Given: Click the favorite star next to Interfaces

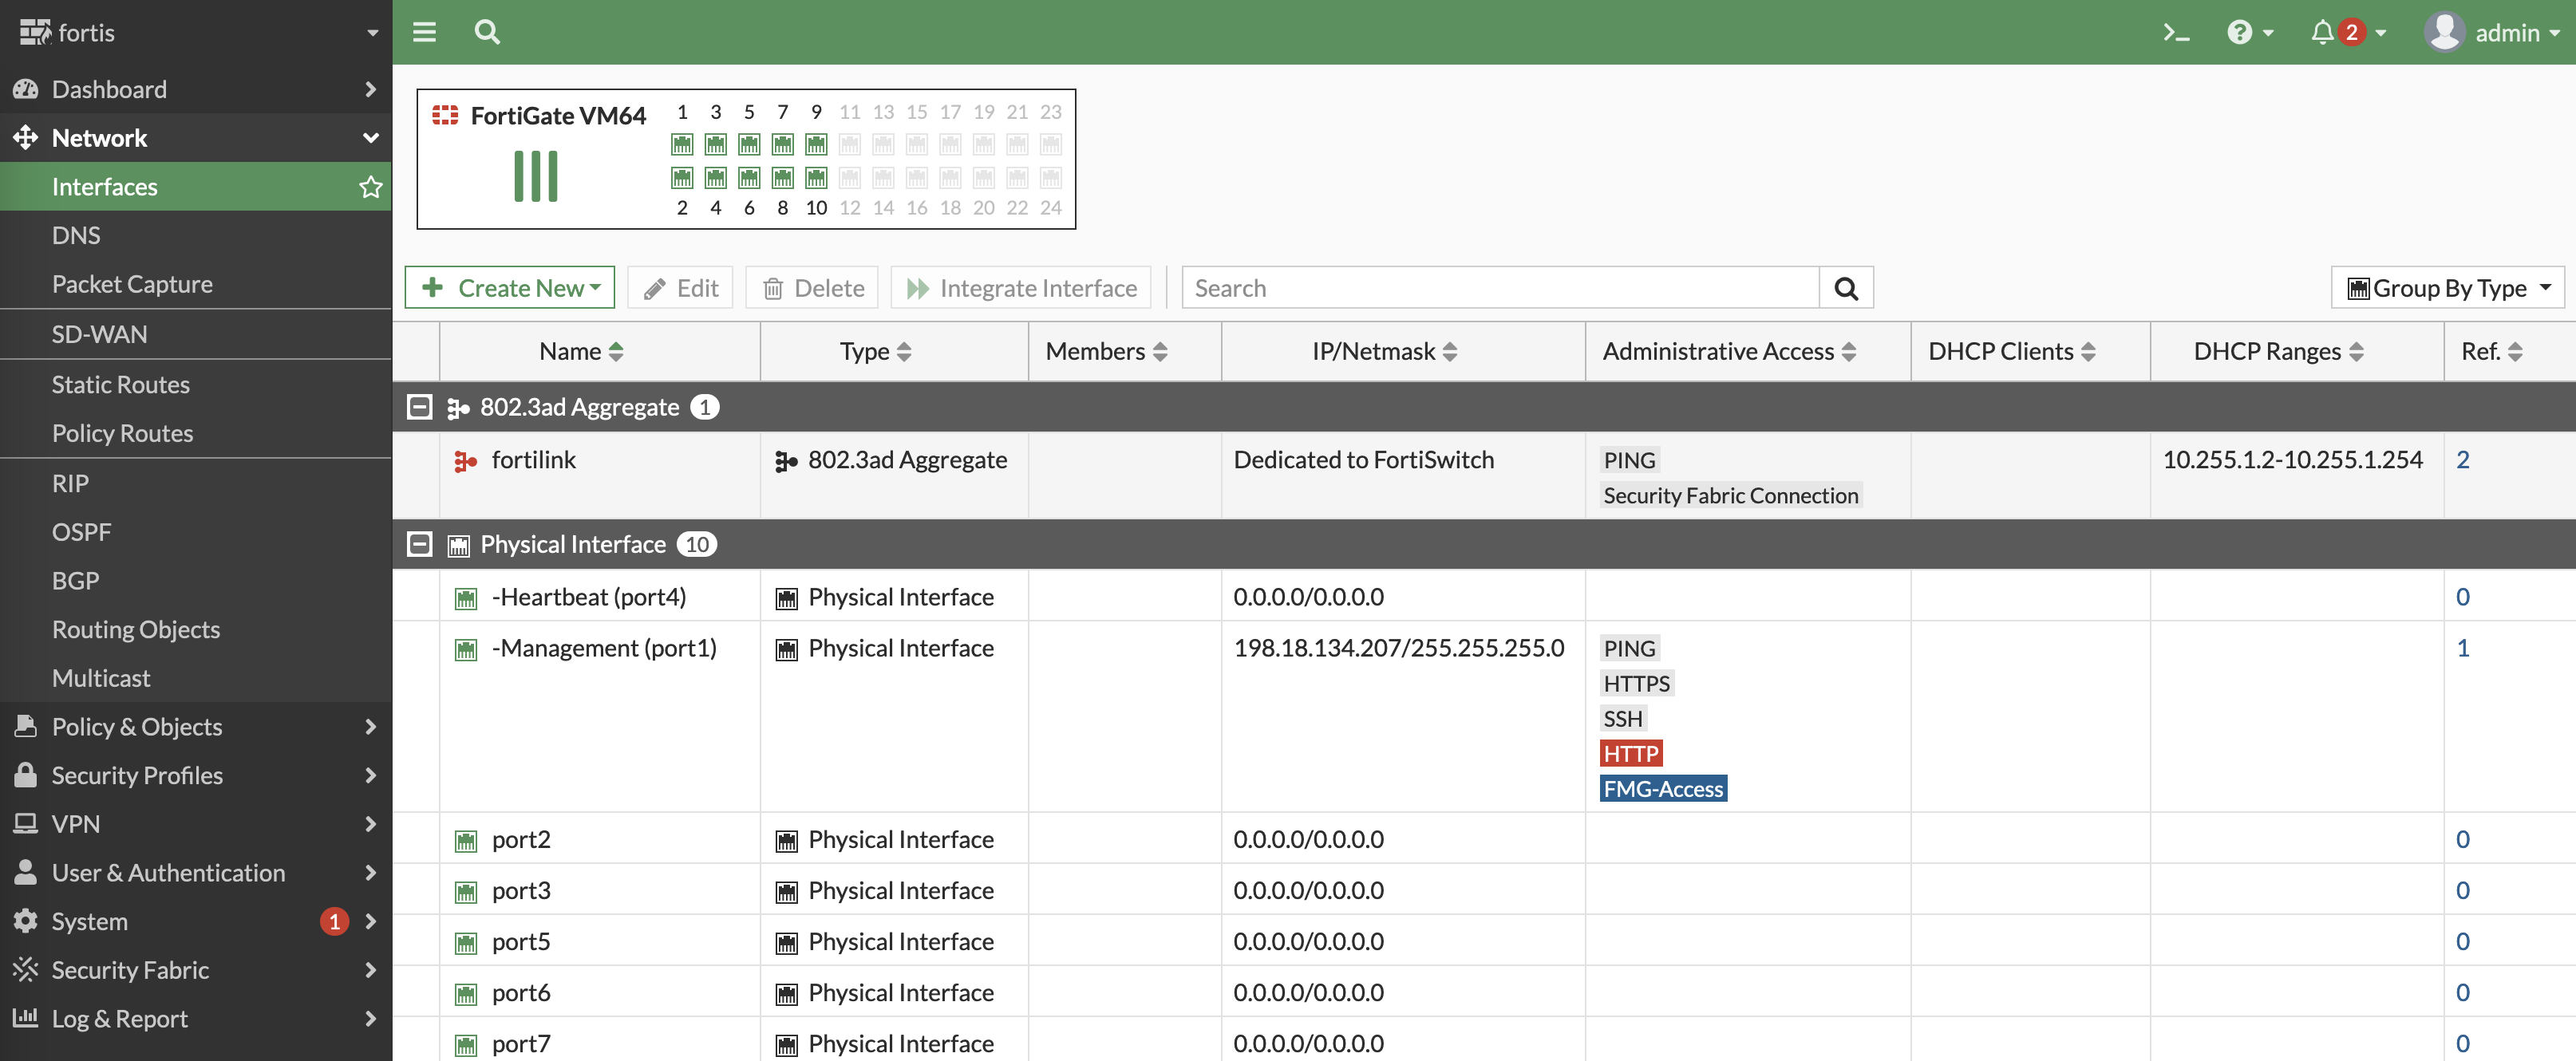Looking at the screenshot, I should click(x=370, y=187).
